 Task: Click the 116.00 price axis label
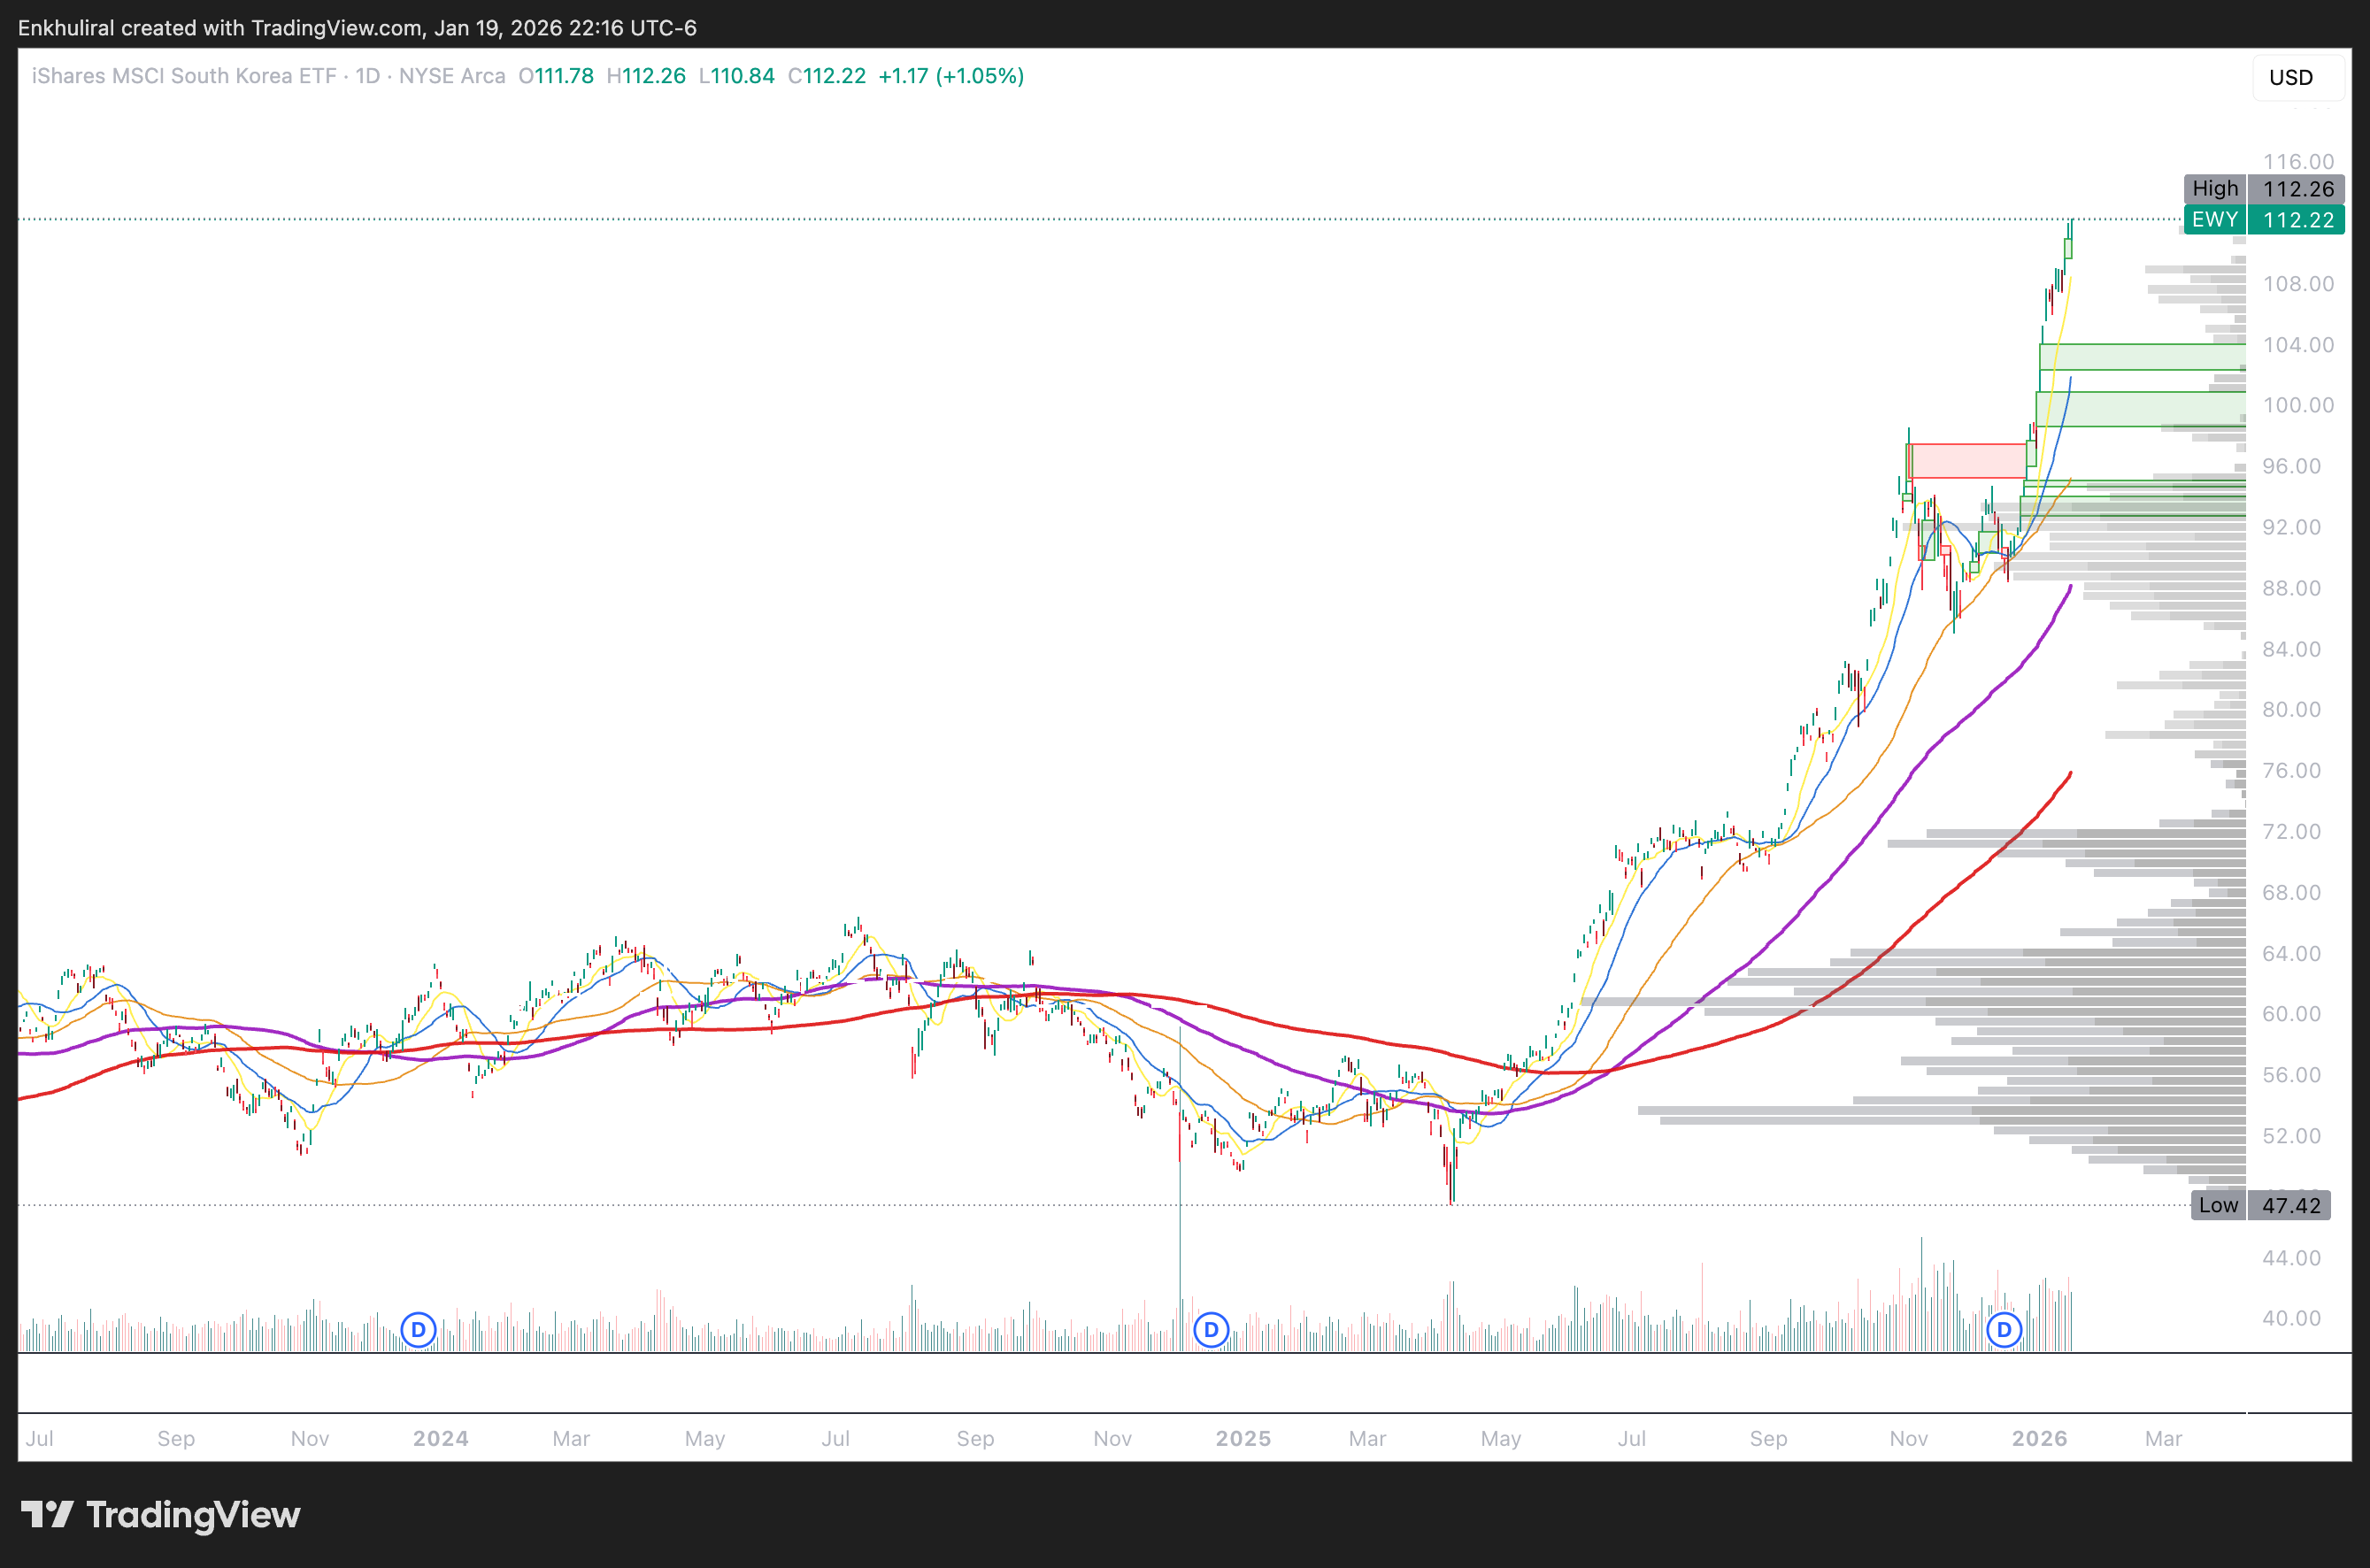coord(2298,162)
